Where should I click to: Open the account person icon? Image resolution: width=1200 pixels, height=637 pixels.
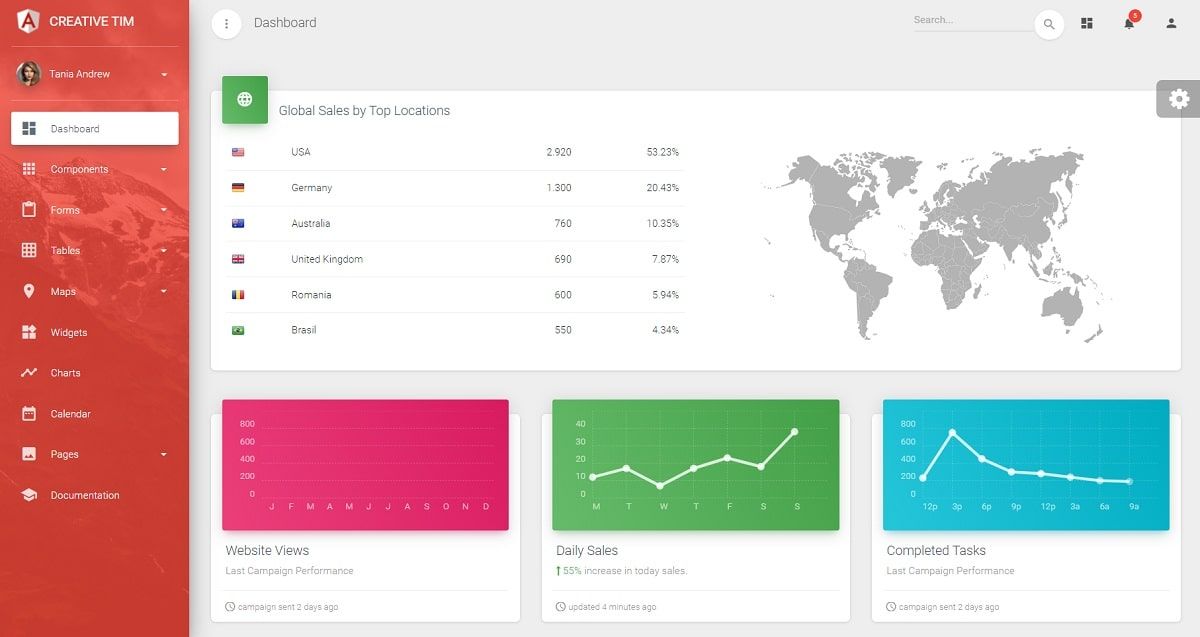click(x=1170, y=23)
